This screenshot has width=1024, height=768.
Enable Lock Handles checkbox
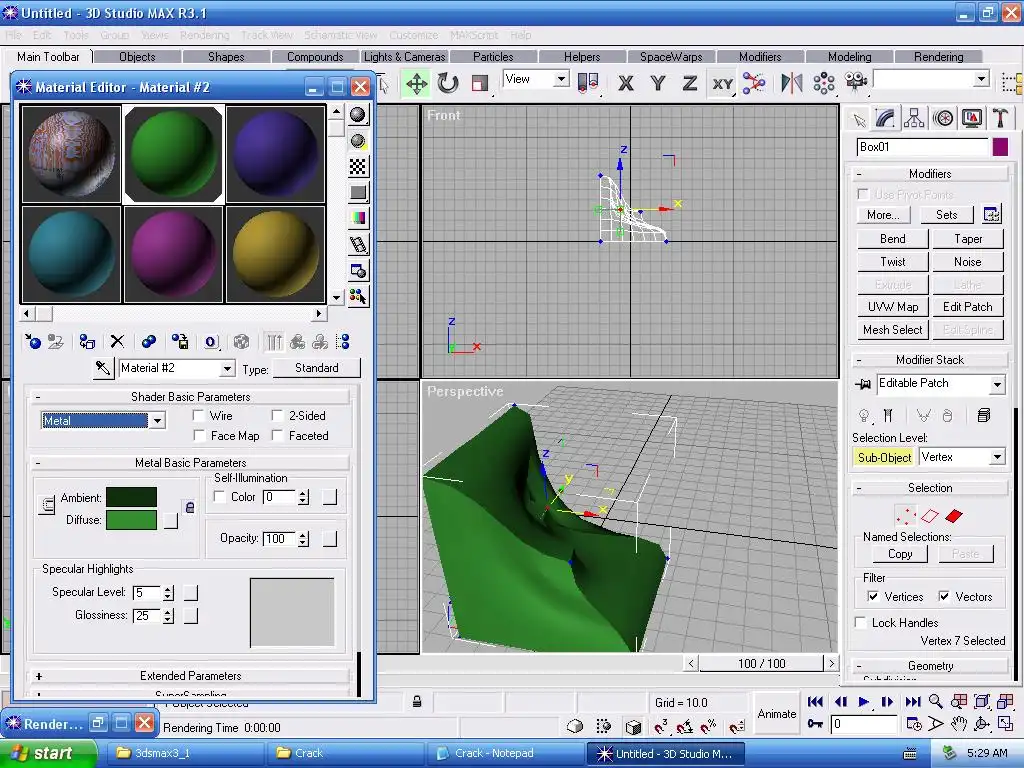click(861, 622)
